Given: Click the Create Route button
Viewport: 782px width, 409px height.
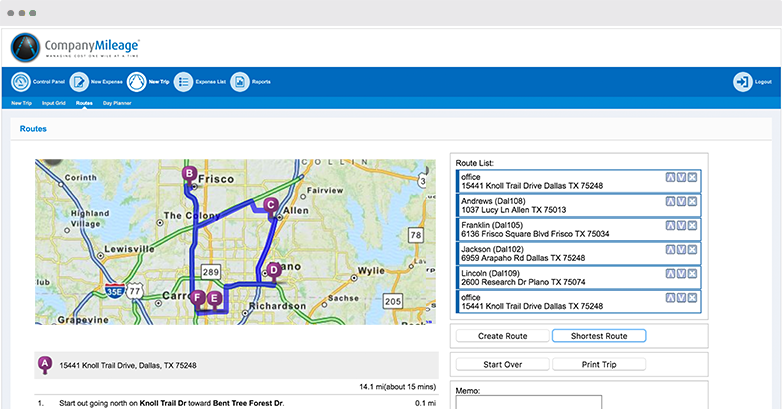Looking at the screenshot, I should click(502, 336).
